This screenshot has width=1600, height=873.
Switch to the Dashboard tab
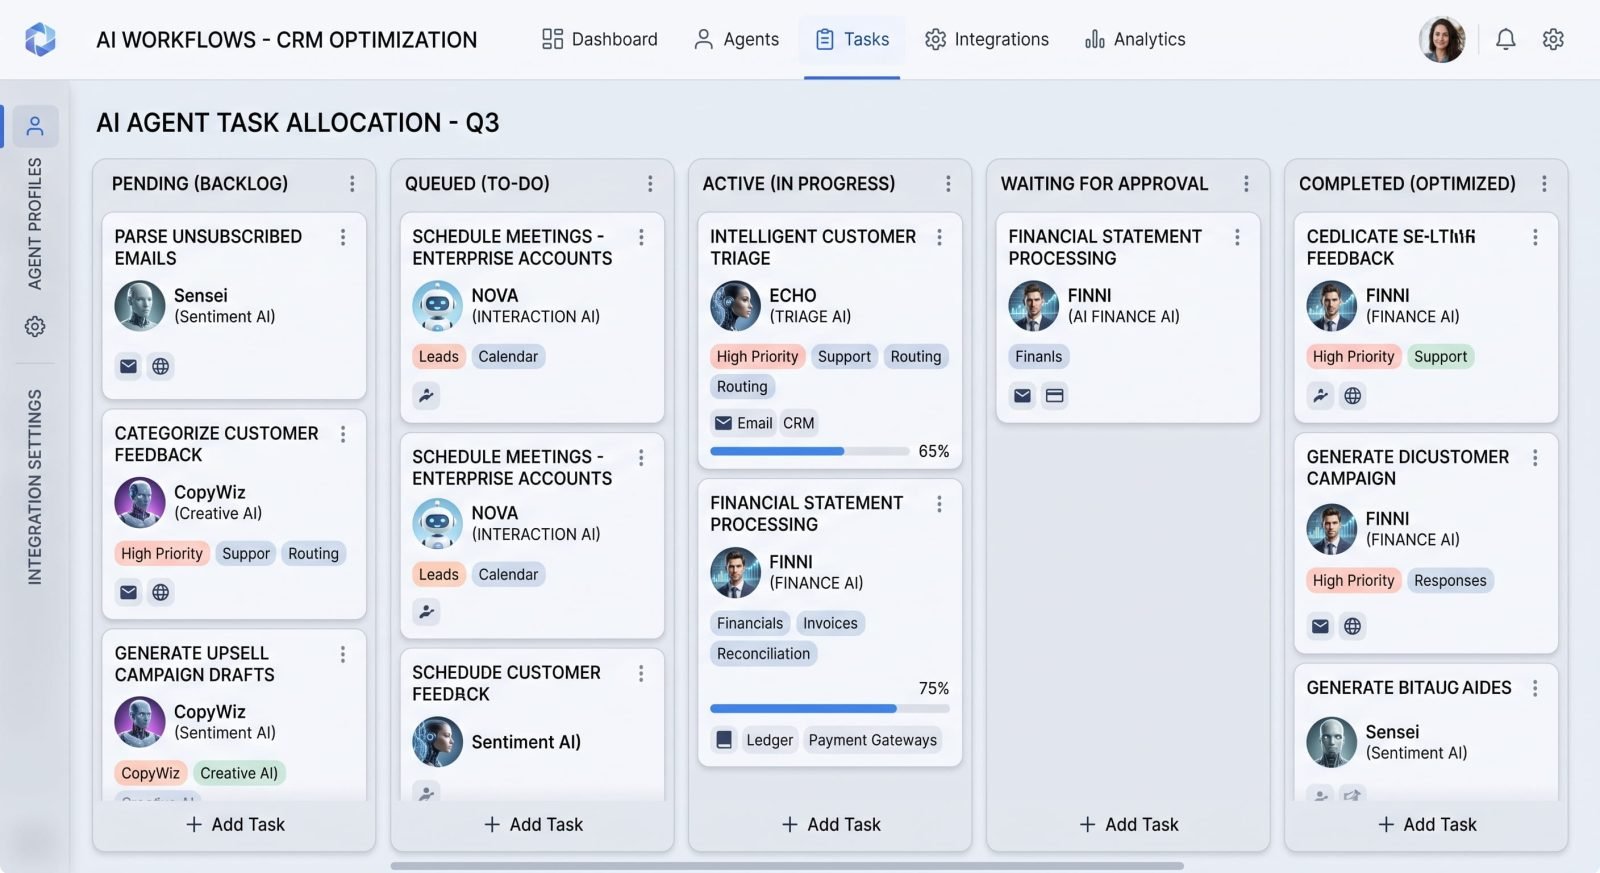click(x=600, y=39)
